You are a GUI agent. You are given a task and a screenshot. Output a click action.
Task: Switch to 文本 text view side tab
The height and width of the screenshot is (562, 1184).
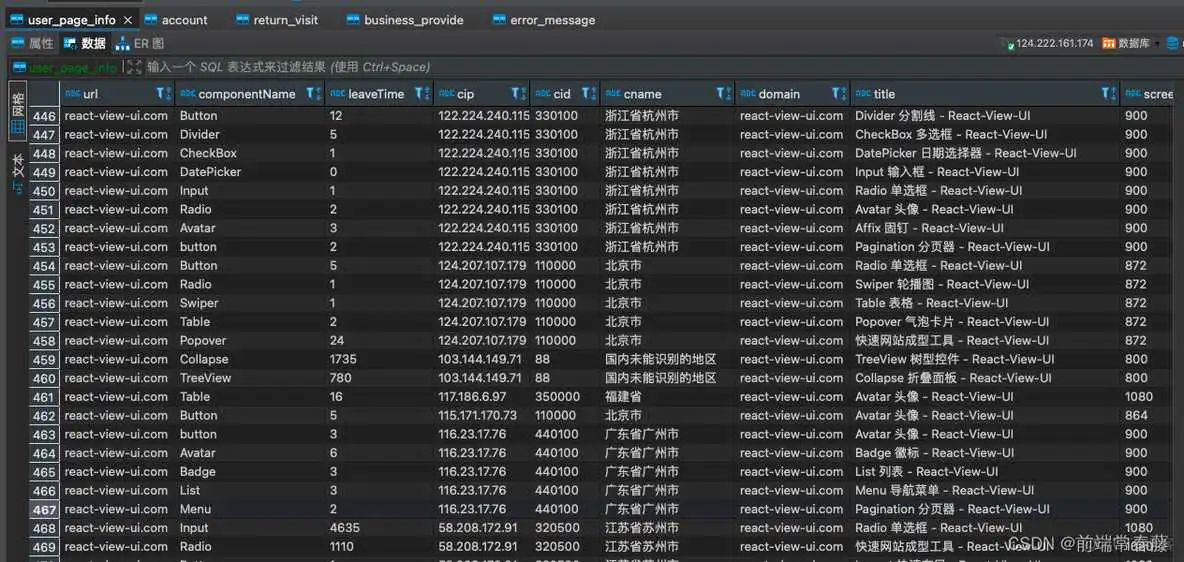pyautogui.click(x=17, y=173)
